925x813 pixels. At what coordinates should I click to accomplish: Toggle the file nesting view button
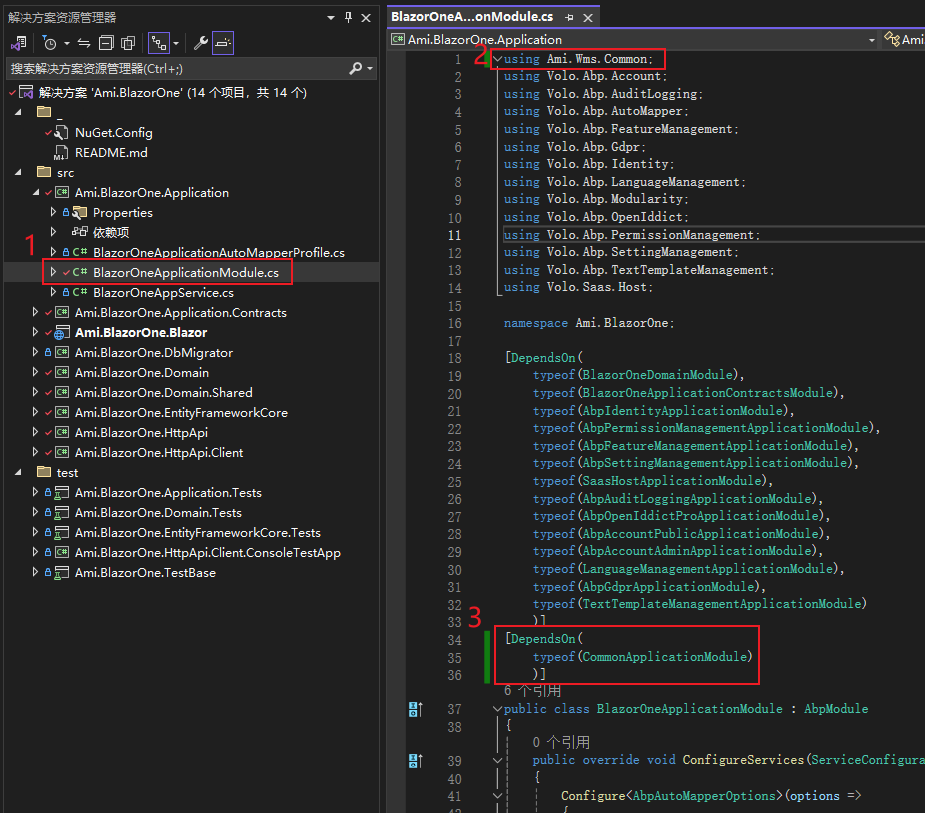point(158,43)
